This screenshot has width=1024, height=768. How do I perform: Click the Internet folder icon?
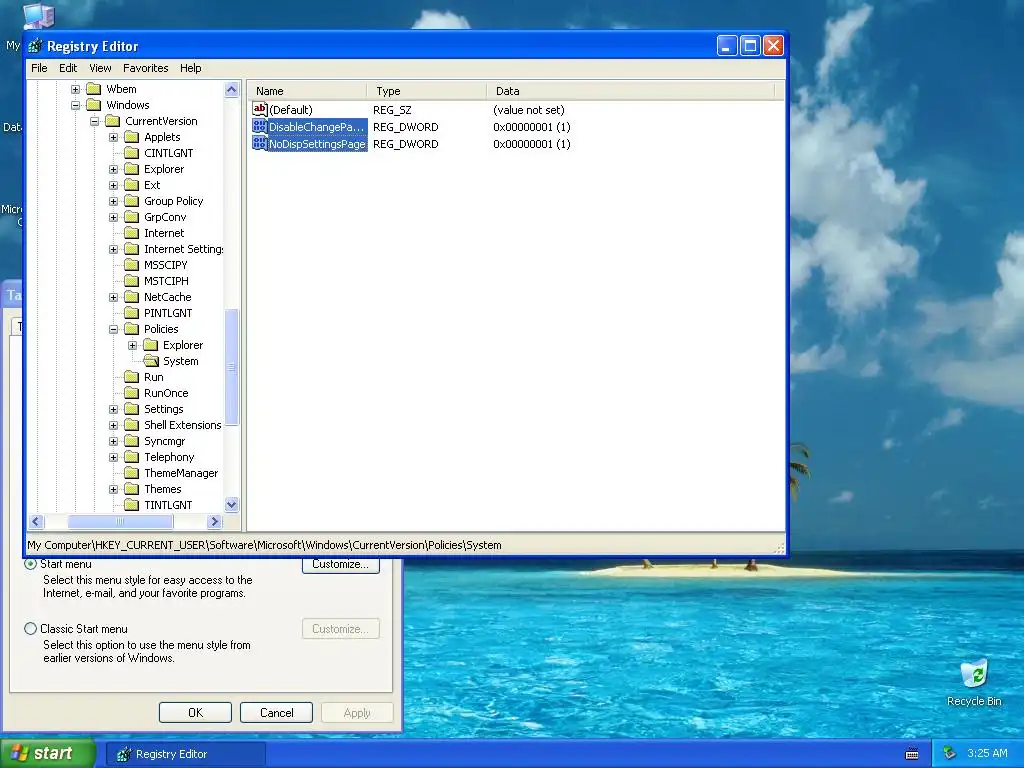(x=132, y=233)
